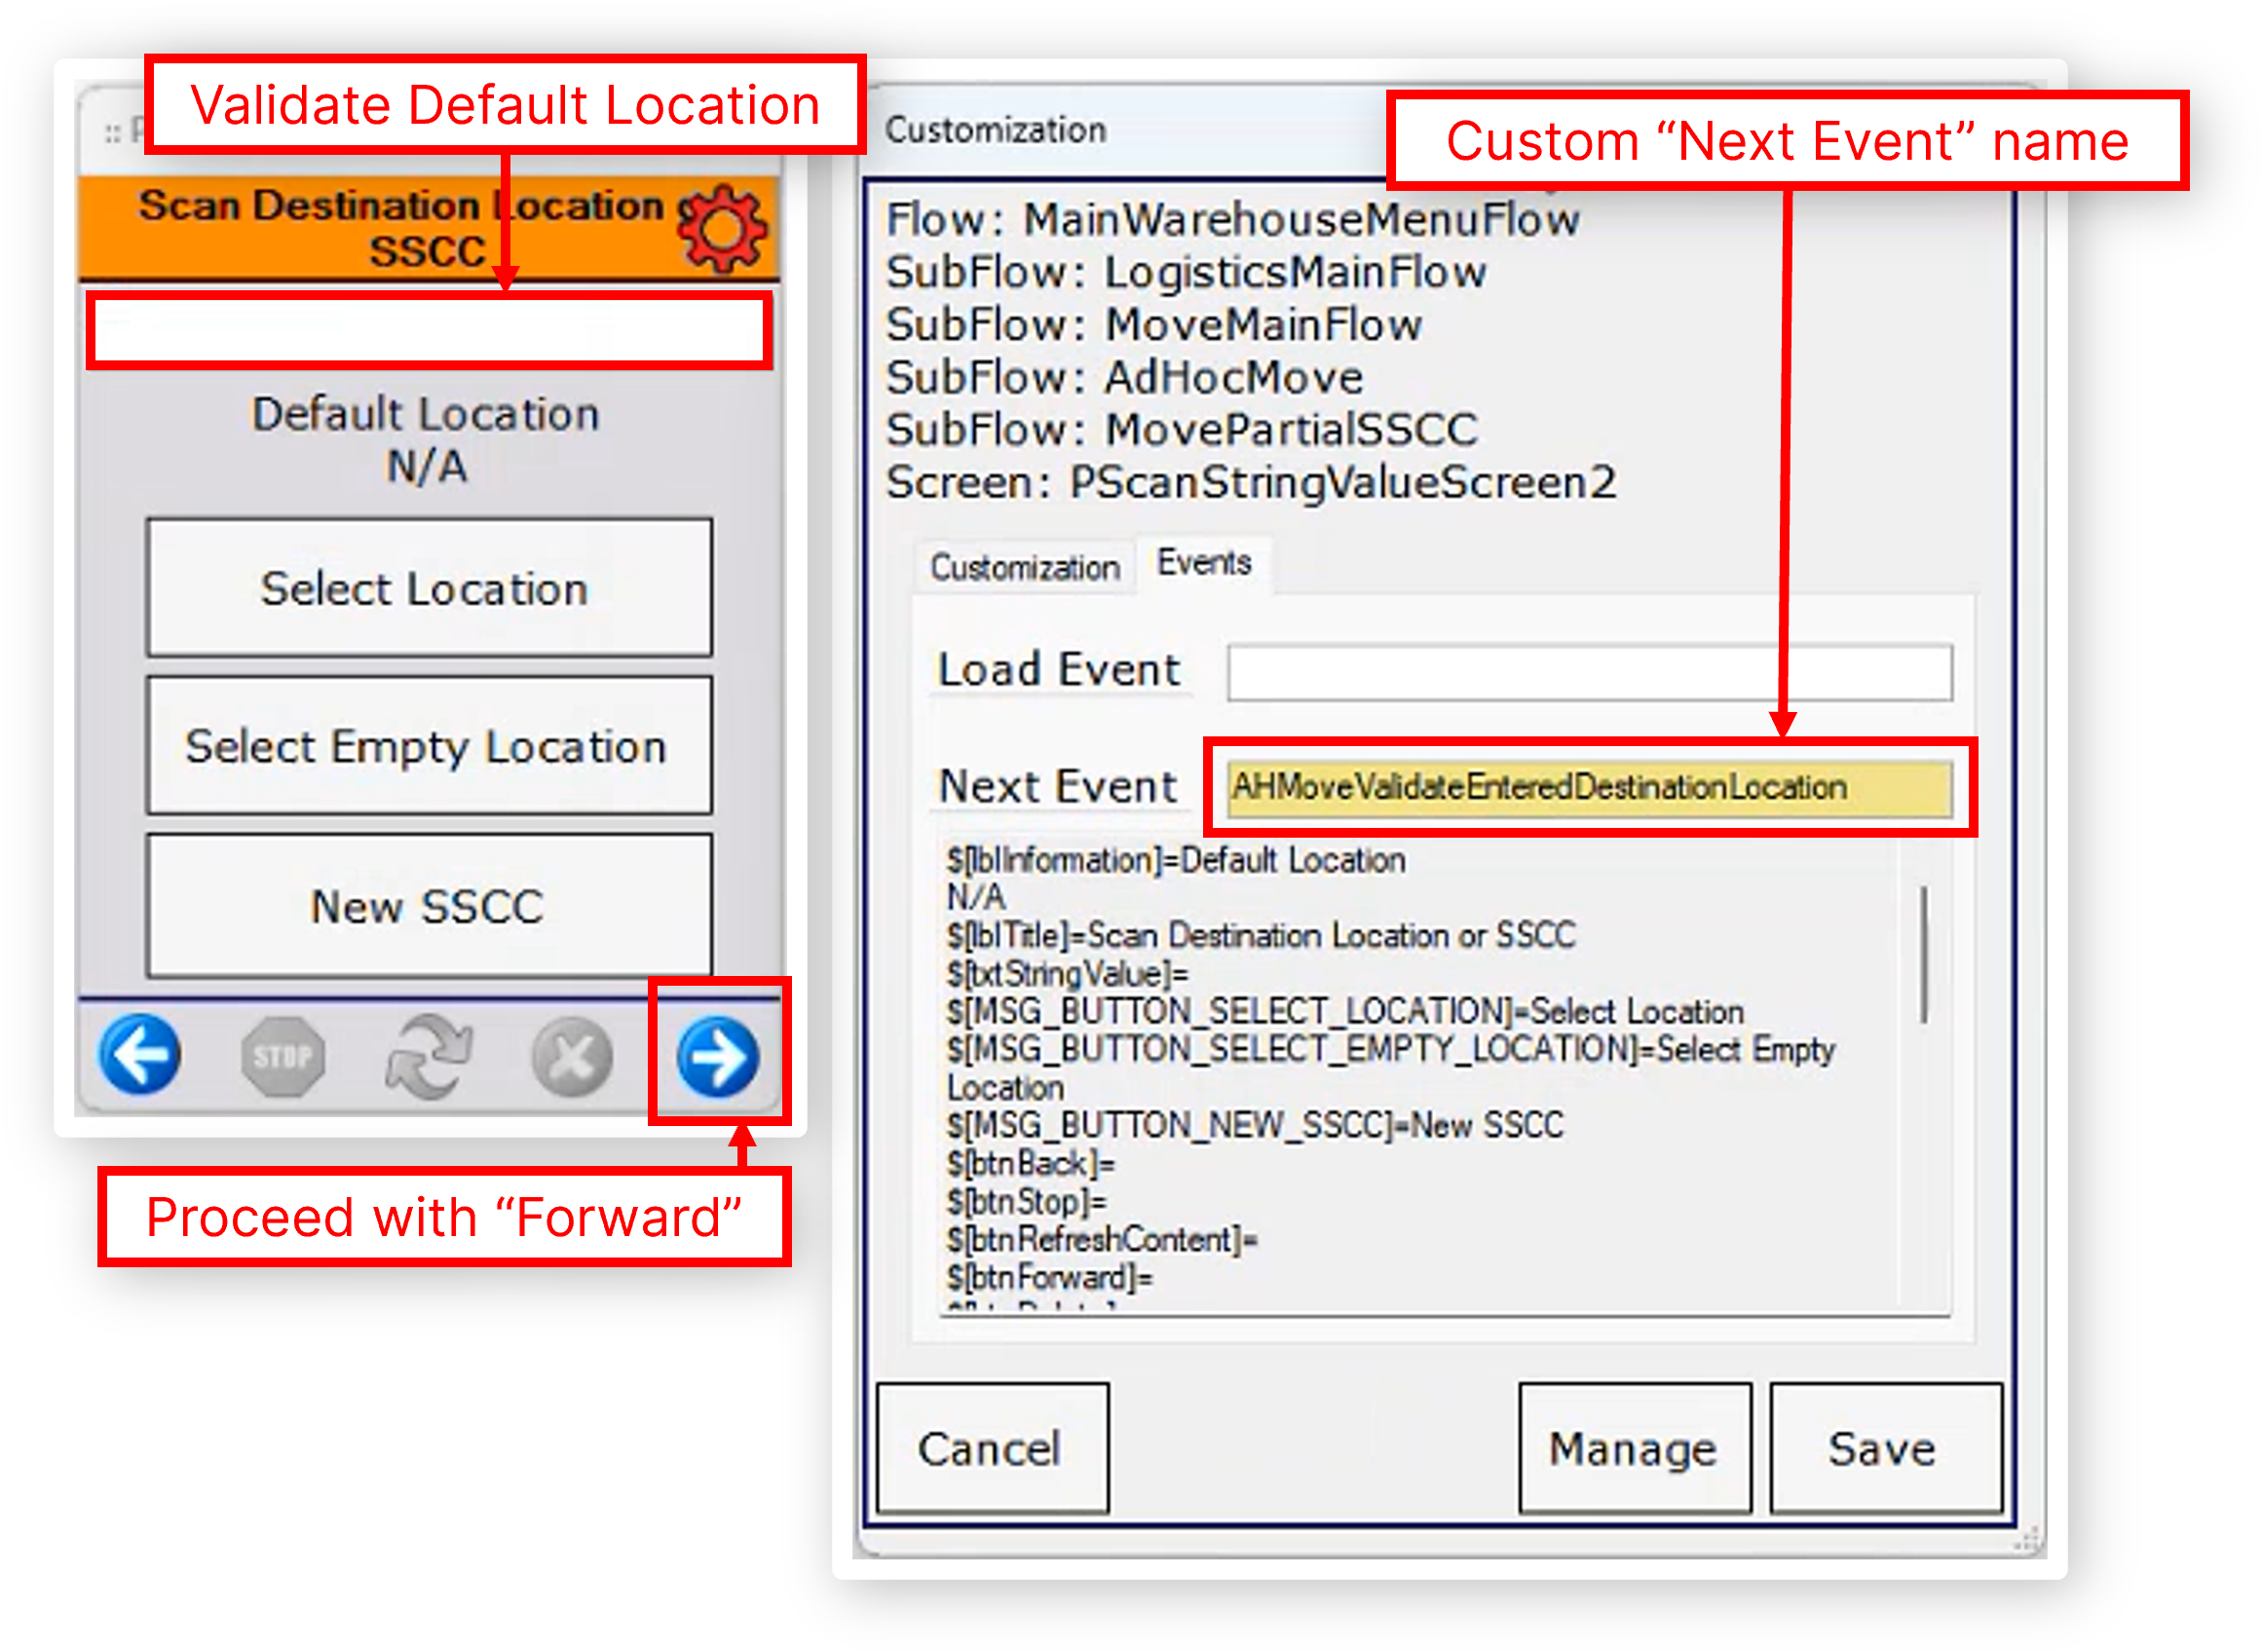Click the events list vertical scrollbar
Viewport: 2262px width, 1652px height.
point(1923,955)
